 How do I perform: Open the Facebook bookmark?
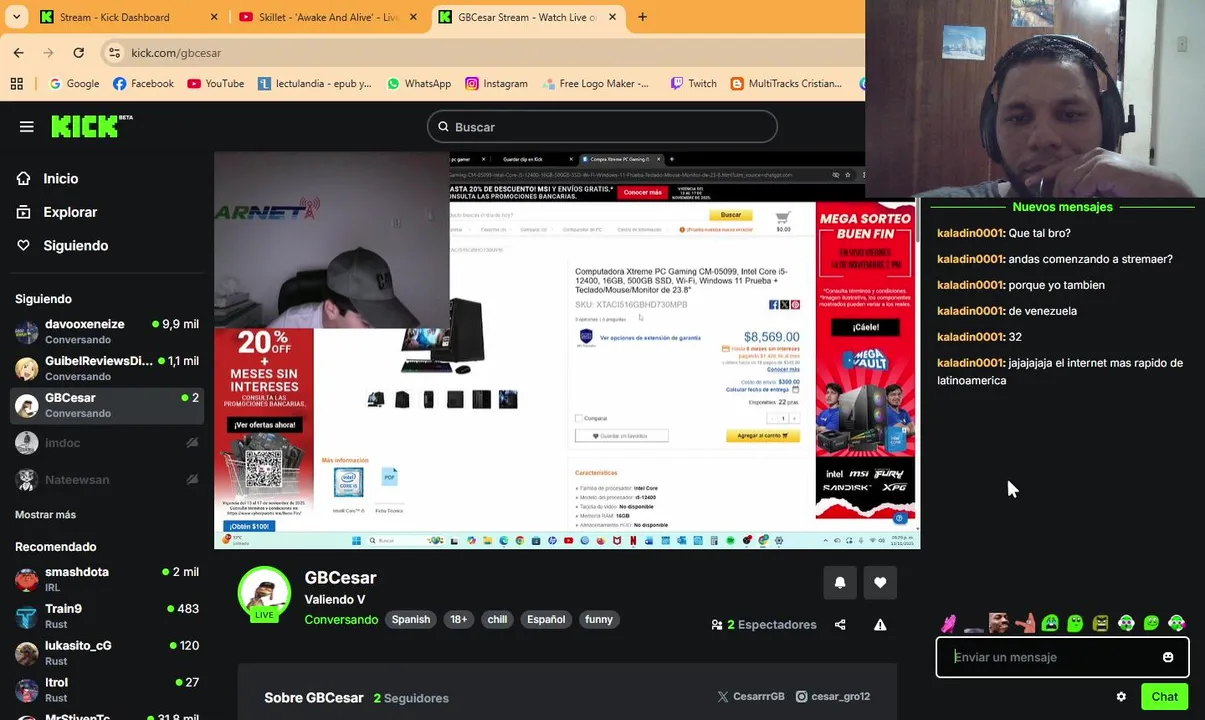point(143,84)
